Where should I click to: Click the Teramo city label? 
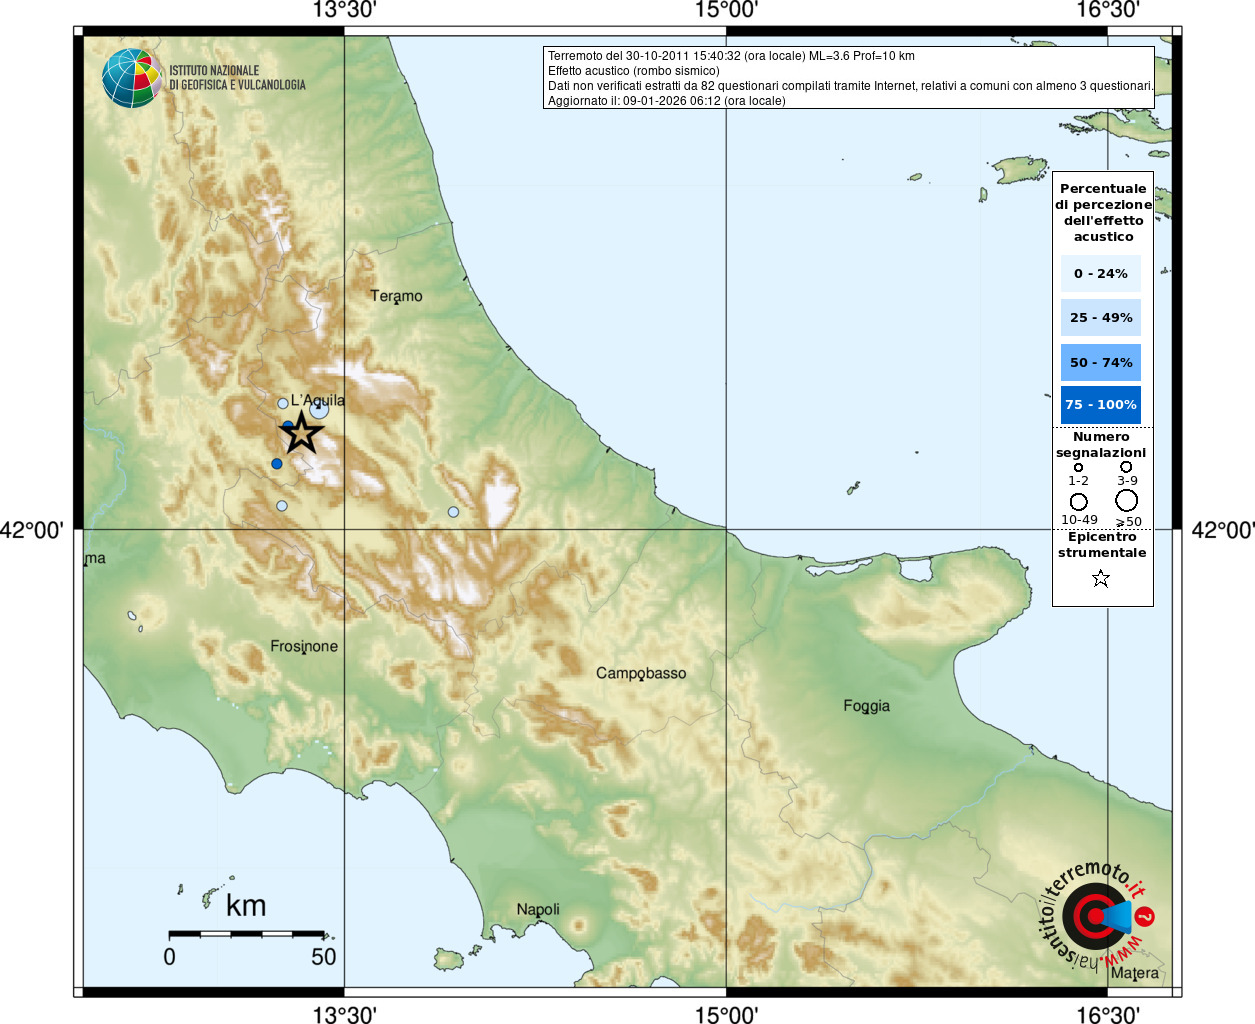(x=396, y=296)
